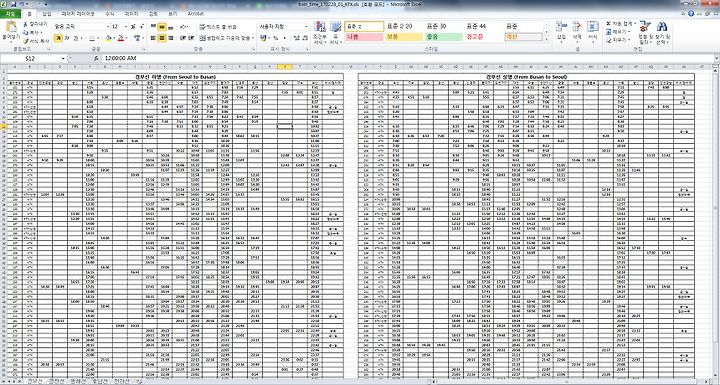Click the Copy (복사) icon
720x385 pixels.
(x=25, y=33)
